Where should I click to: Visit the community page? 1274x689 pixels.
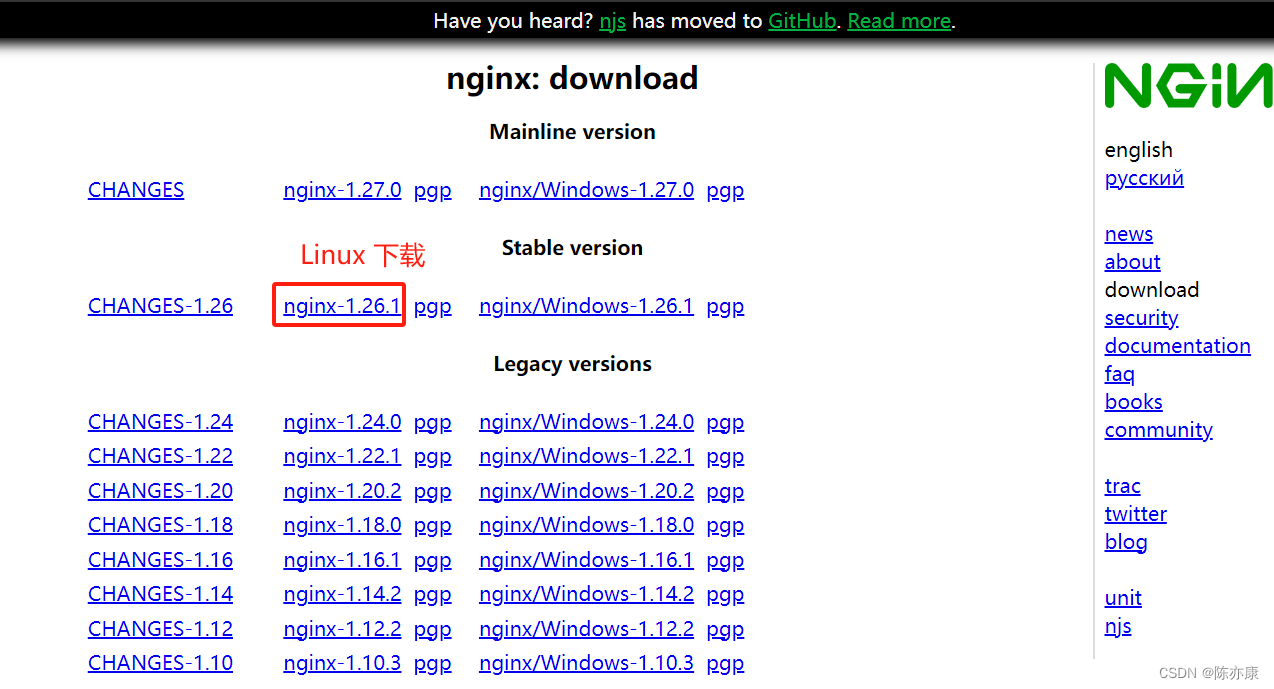(1159, 430)
